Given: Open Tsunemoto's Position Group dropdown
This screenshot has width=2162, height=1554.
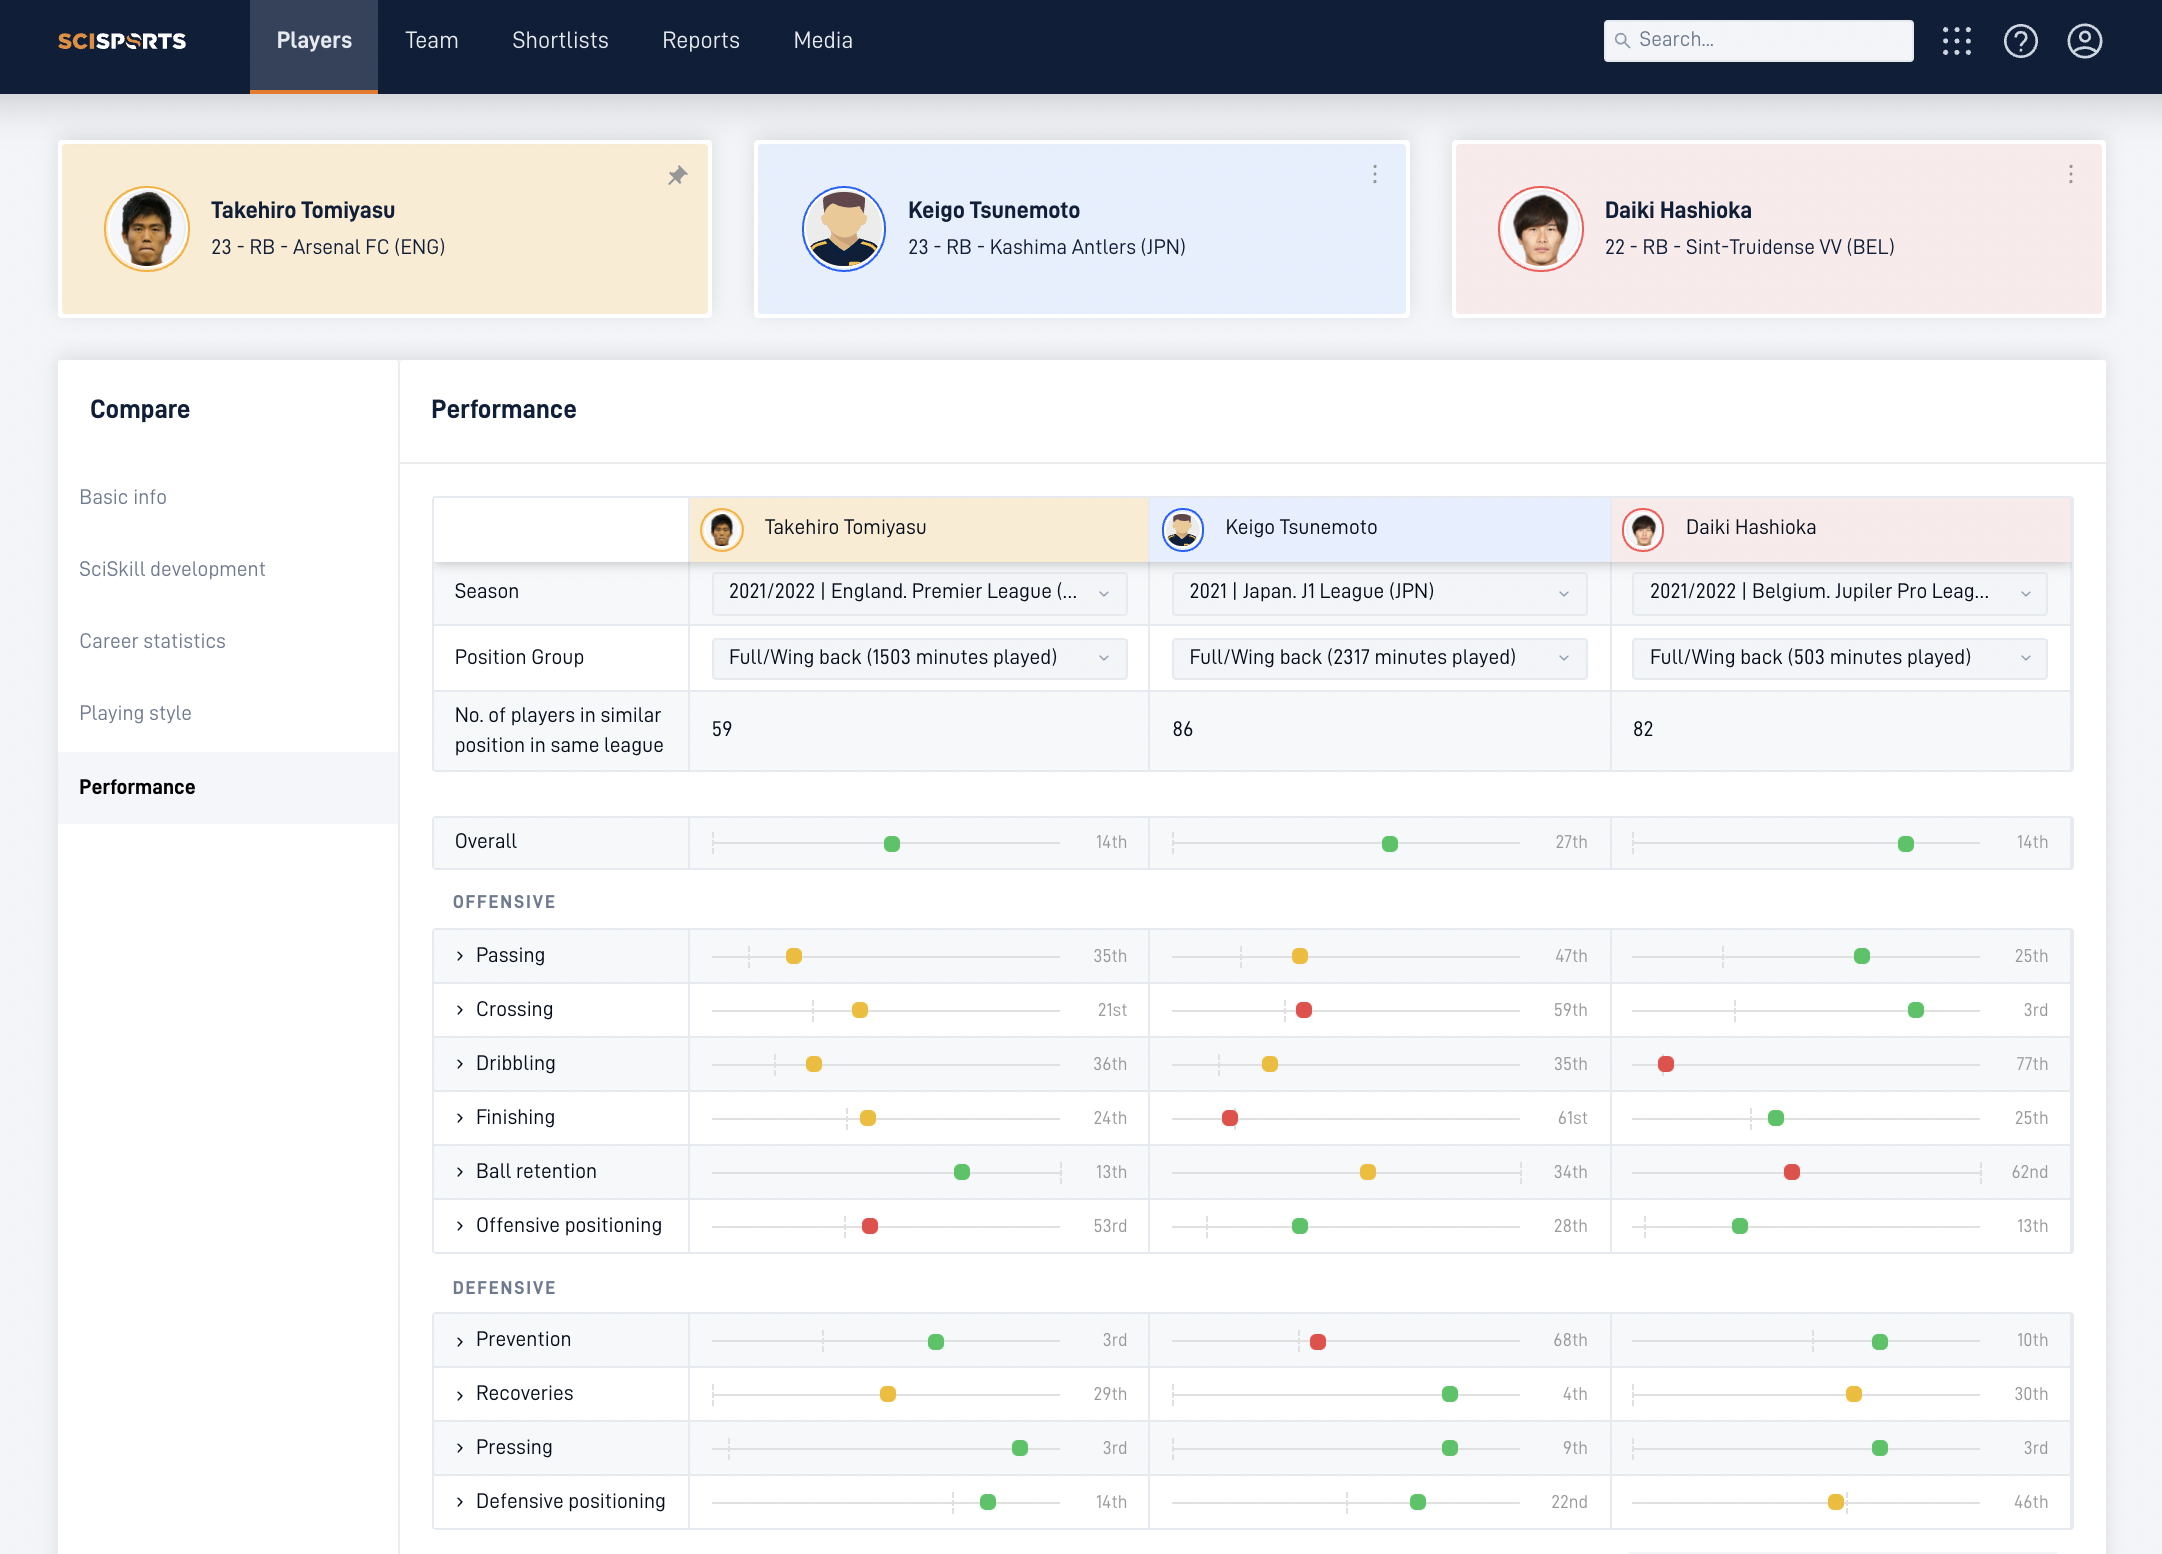Looking at the screenshot, I should click(1378, 658).
